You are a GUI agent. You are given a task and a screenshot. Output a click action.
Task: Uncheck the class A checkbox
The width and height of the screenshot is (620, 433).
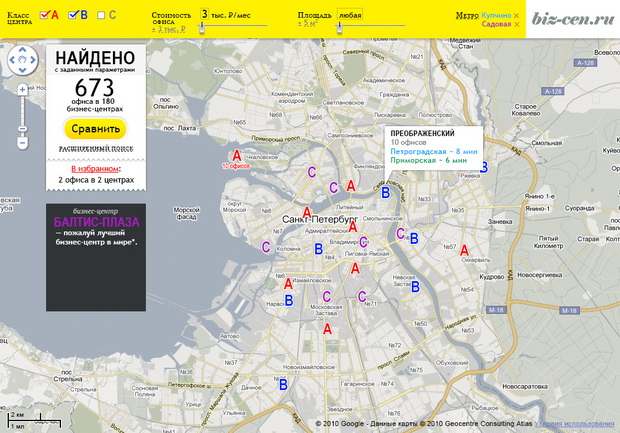pyautogui.click(x=44, y=15)
